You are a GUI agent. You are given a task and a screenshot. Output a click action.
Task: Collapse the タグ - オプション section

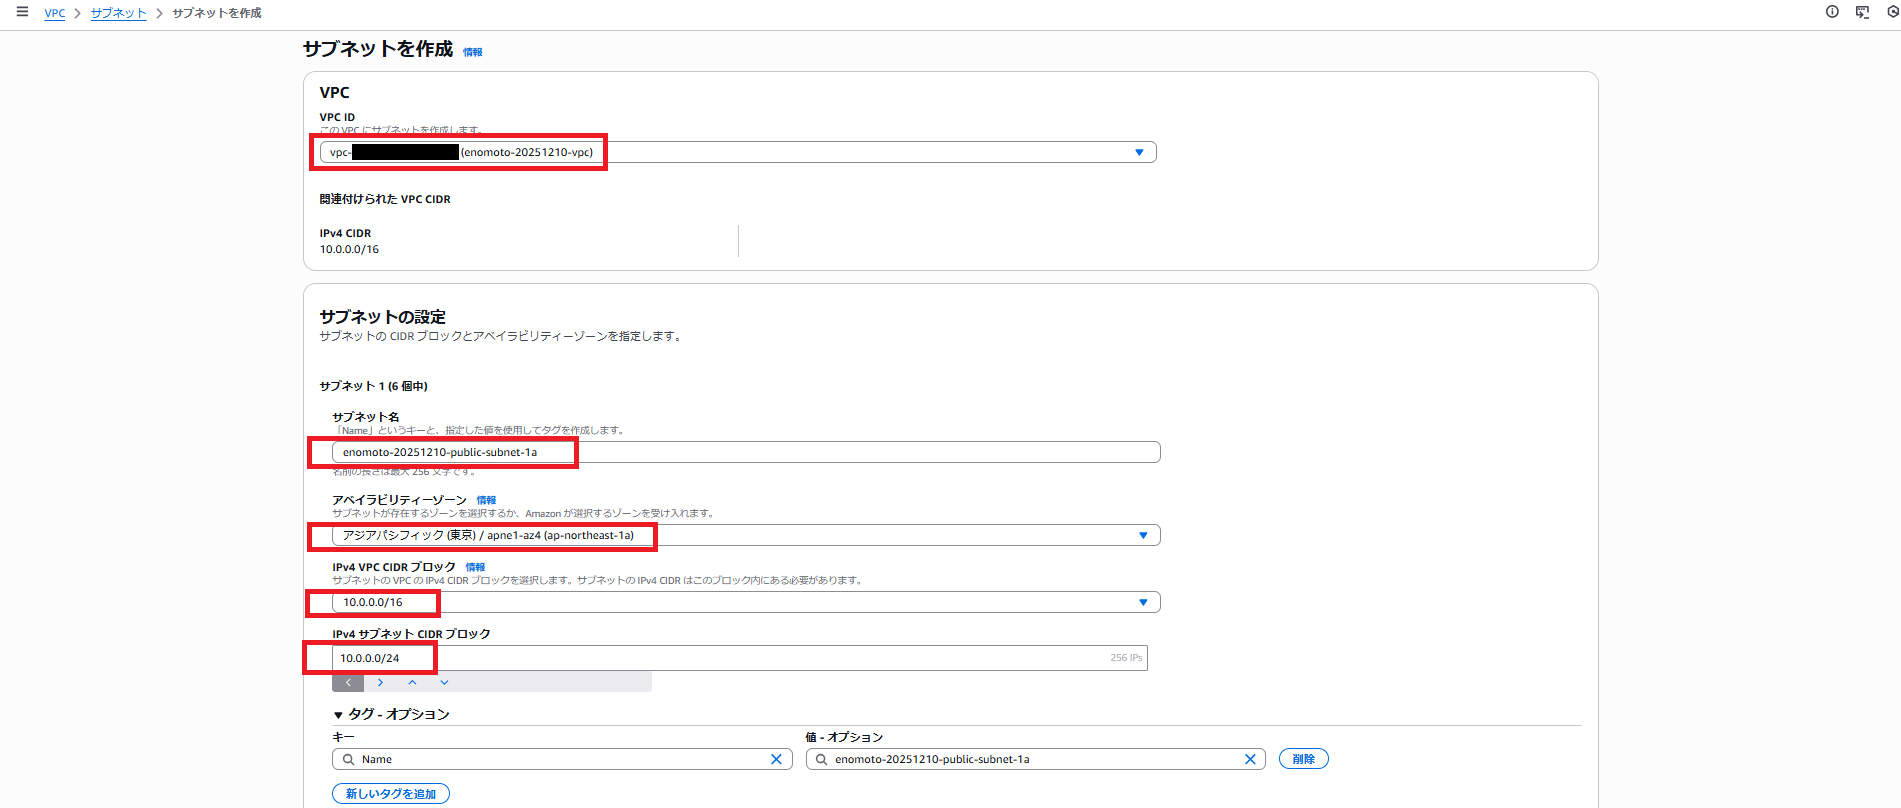[x=339, y=715]
